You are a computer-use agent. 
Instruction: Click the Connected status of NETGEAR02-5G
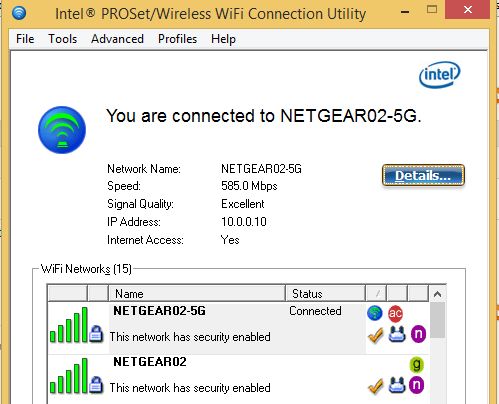tap(315, 311)
